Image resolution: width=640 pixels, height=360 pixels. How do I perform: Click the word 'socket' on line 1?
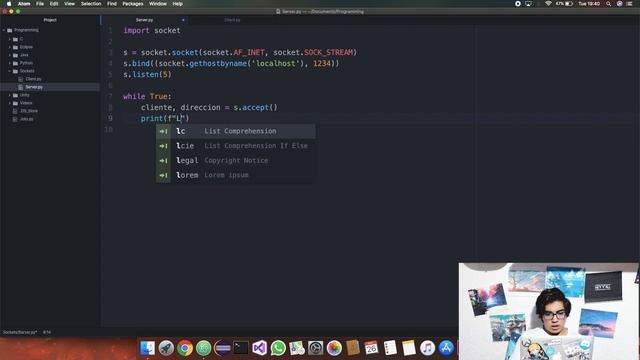(x=167, y=31)
